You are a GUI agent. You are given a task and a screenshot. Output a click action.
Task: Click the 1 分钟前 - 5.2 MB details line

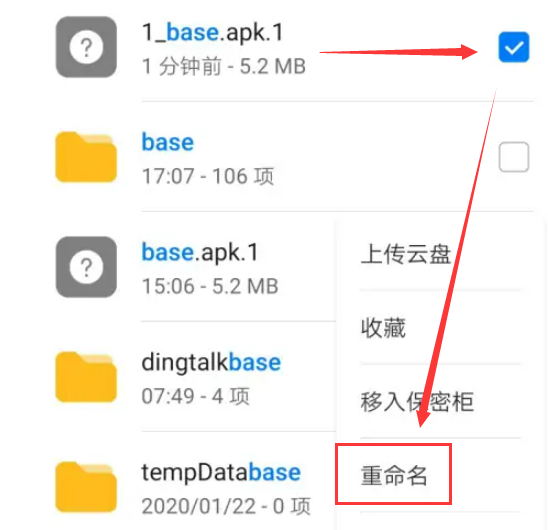pos(224,66)
